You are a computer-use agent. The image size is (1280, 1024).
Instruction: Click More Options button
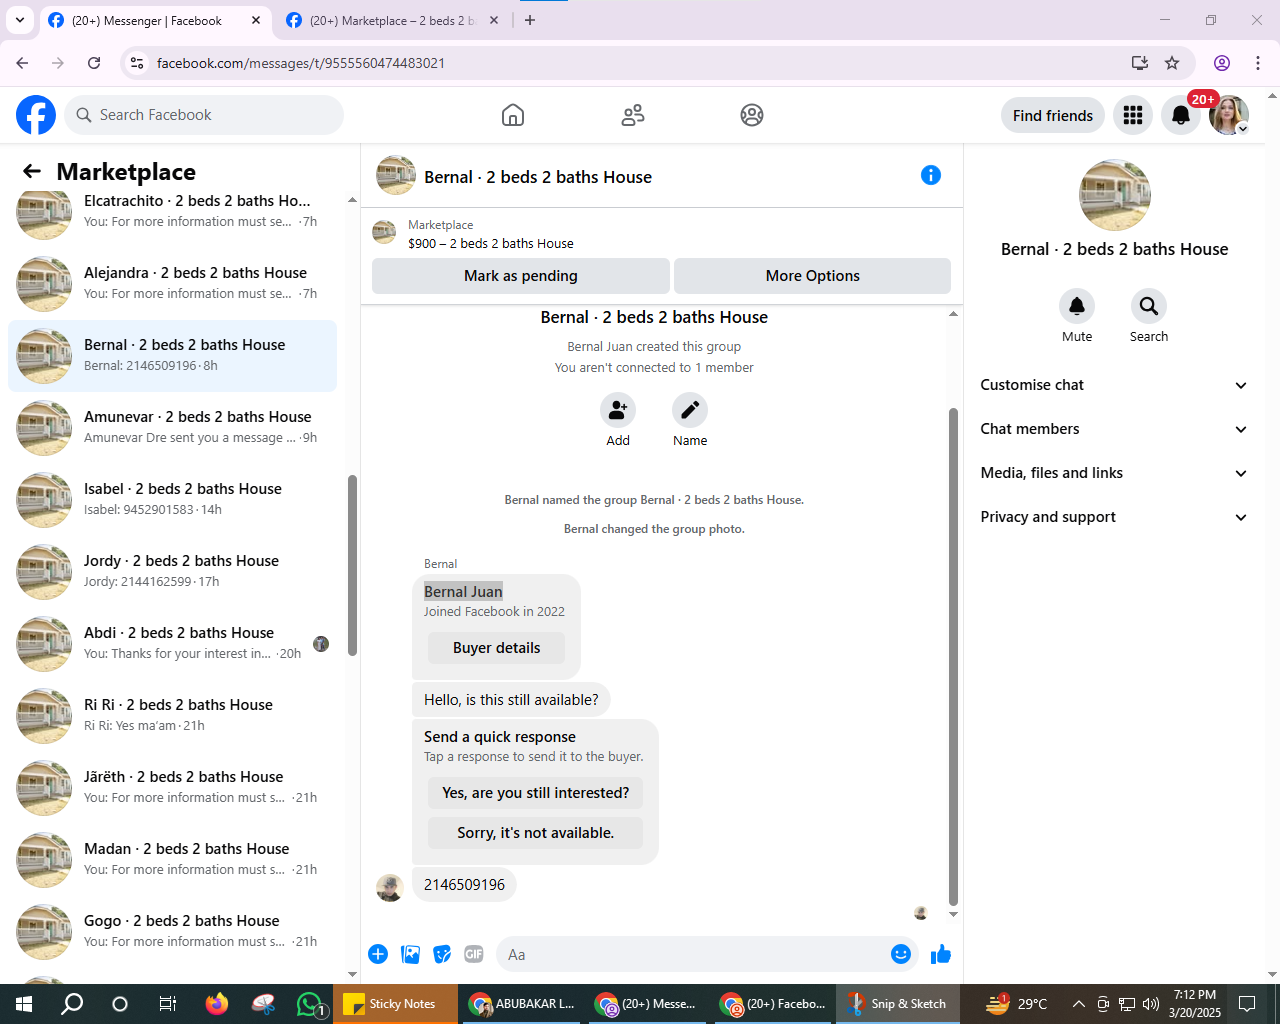point(813,276)
